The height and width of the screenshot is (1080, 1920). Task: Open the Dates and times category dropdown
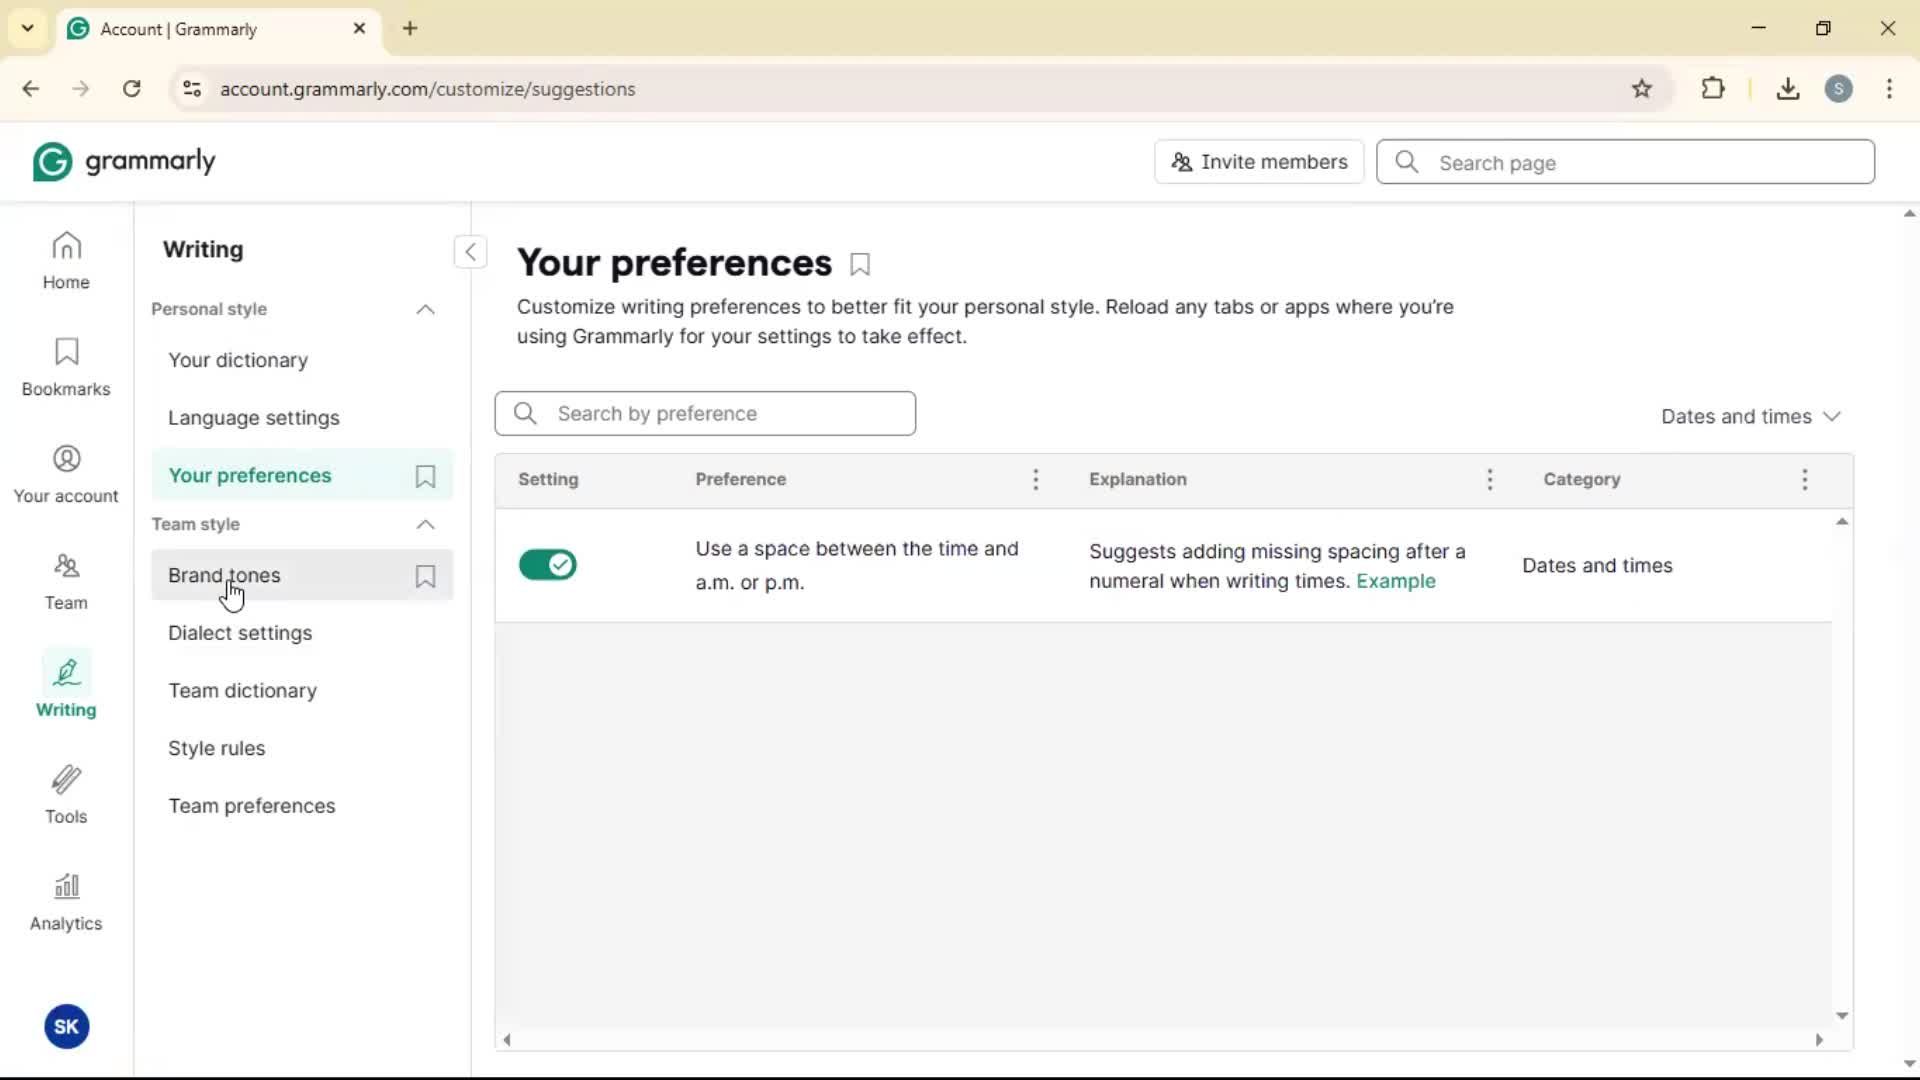pos(1750,416)
